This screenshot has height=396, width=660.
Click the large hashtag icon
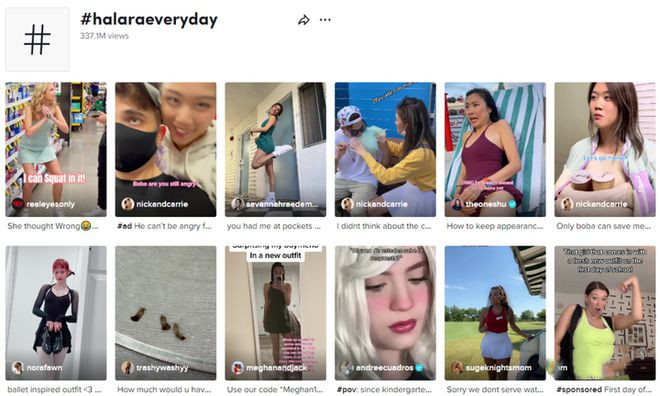point(37,40)
